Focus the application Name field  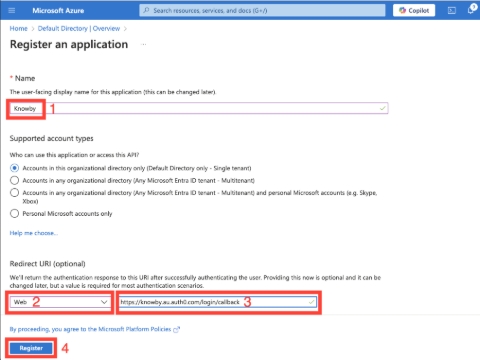coord(199,108)
